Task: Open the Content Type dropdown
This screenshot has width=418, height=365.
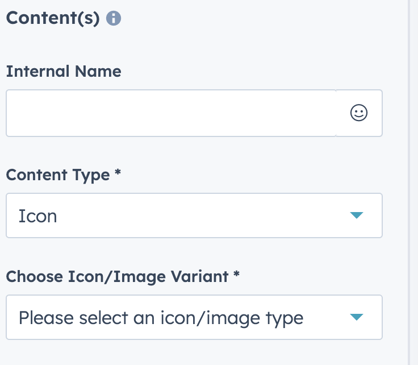Action: coord(194,215)
